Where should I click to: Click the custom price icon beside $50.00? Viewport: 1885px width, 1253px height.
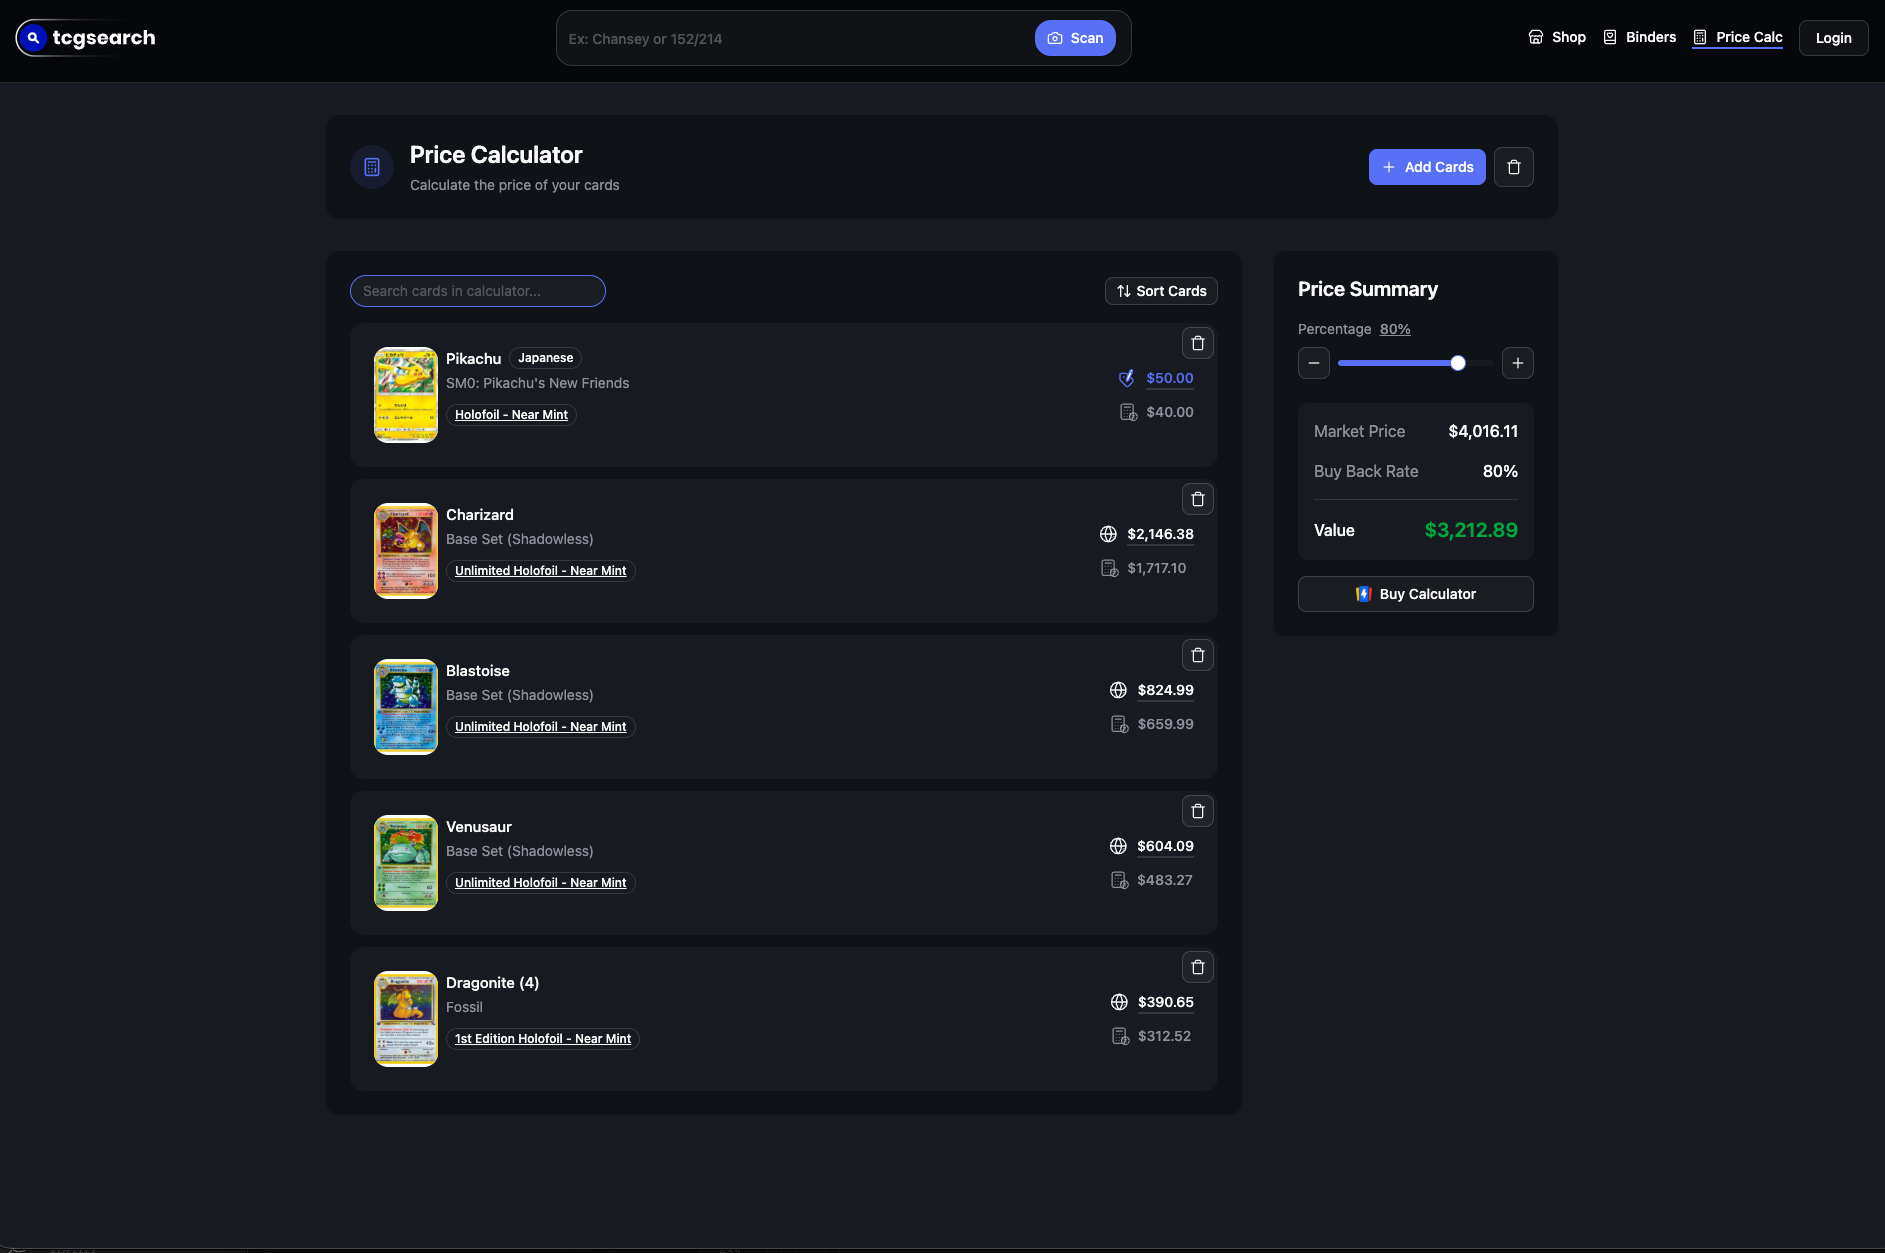coord(1127,378)
